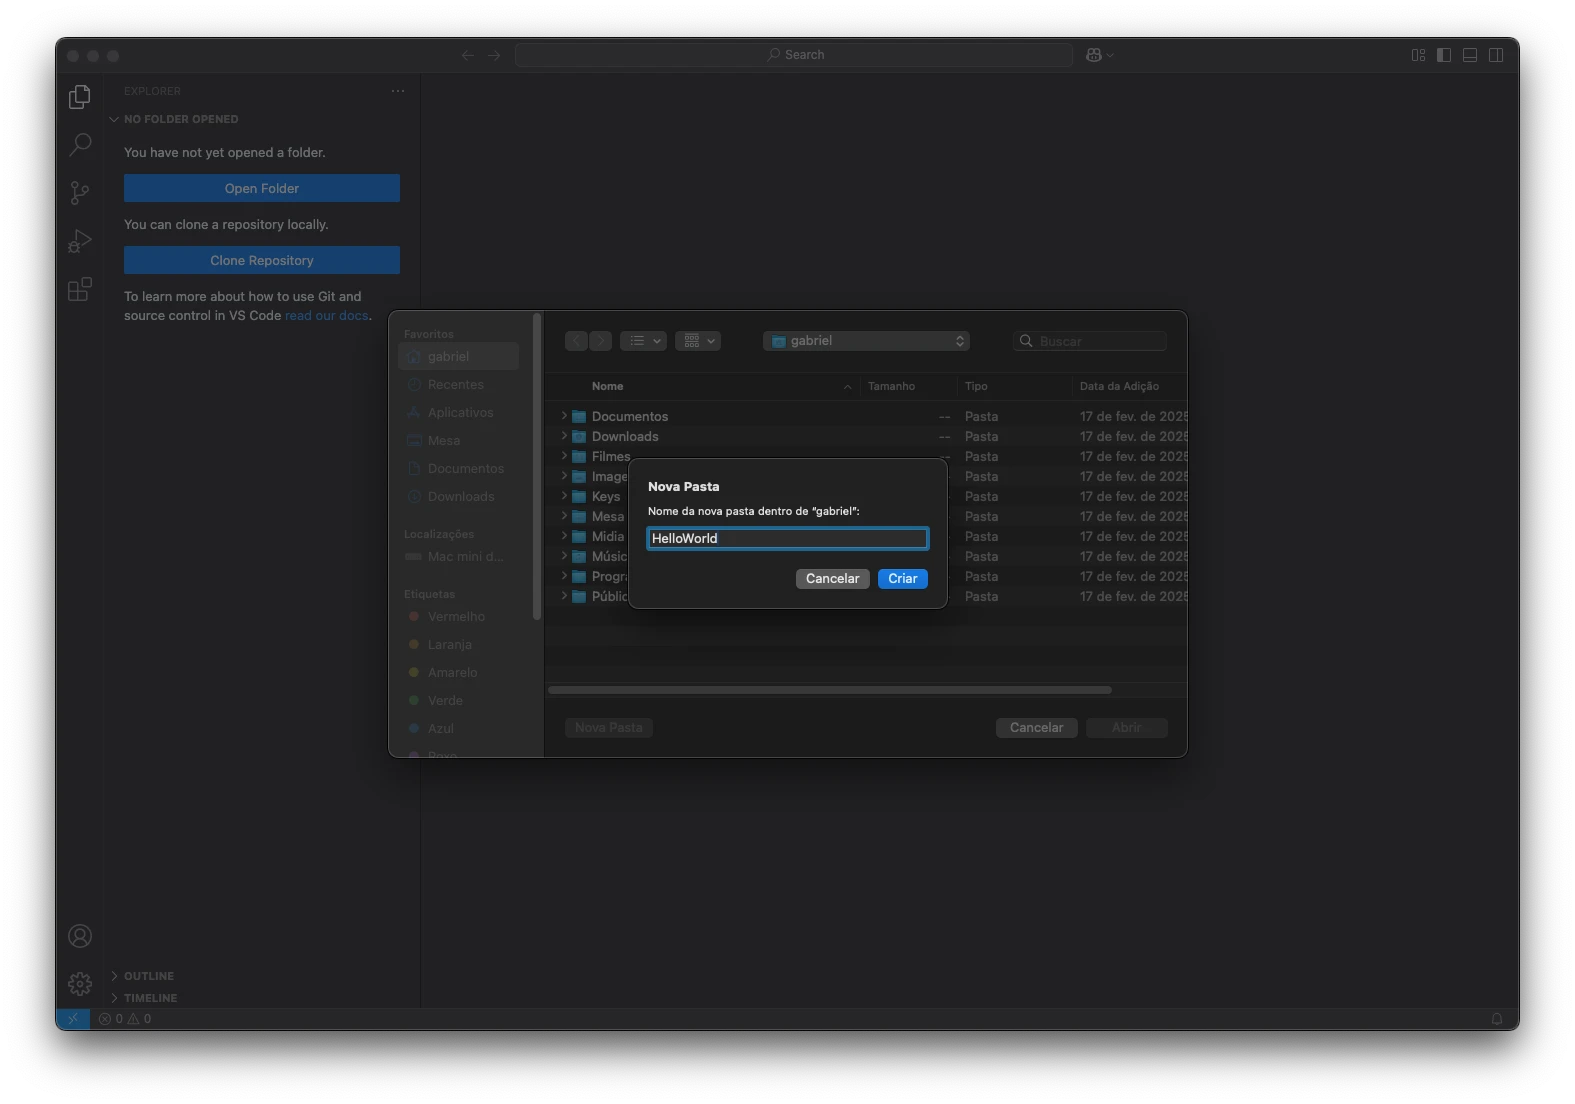Open the Source Control view icon
The width and height of the screenshot is (1575, 1104).
pos(80,193)
